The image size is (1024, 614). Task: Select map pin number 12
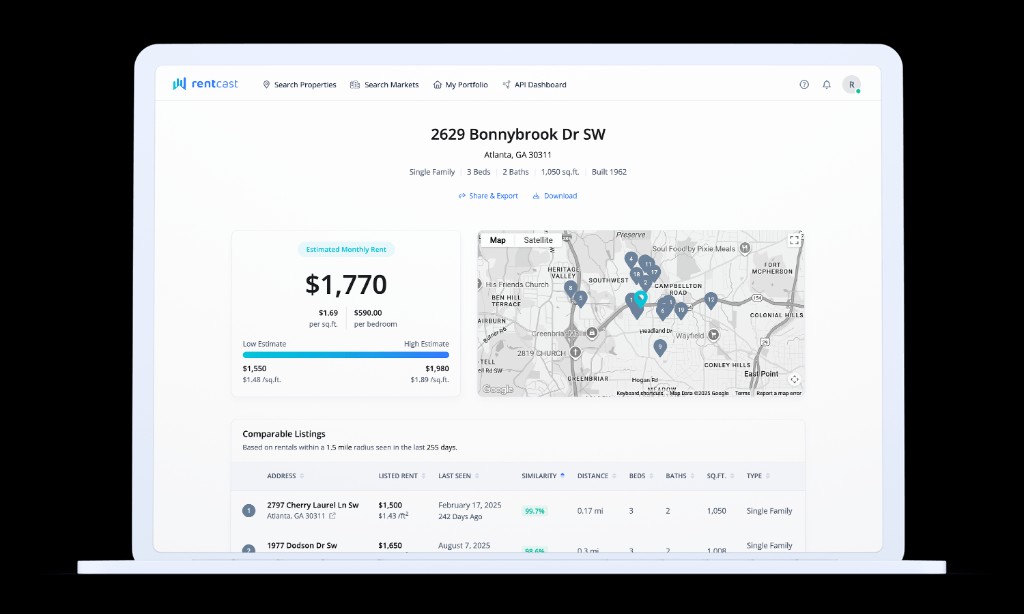(x=711, y=300)
